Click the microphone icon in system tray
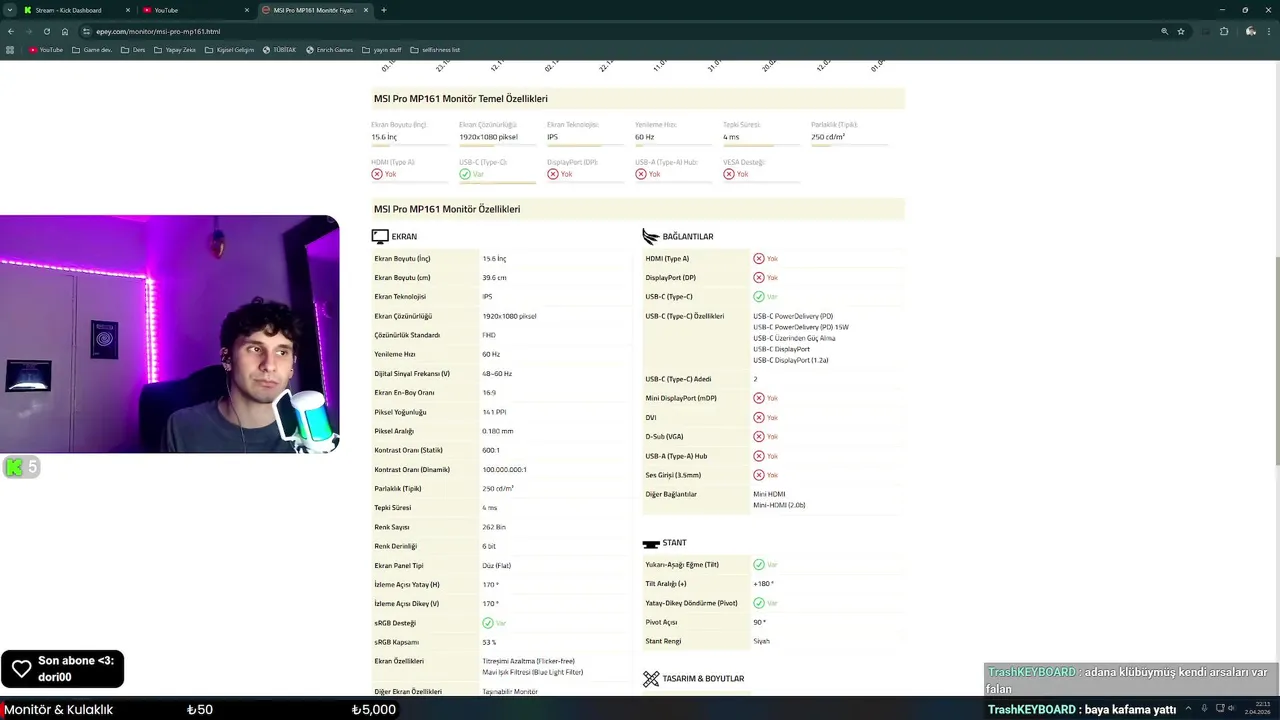1280x720 pixels. [x=1204, y=709]
